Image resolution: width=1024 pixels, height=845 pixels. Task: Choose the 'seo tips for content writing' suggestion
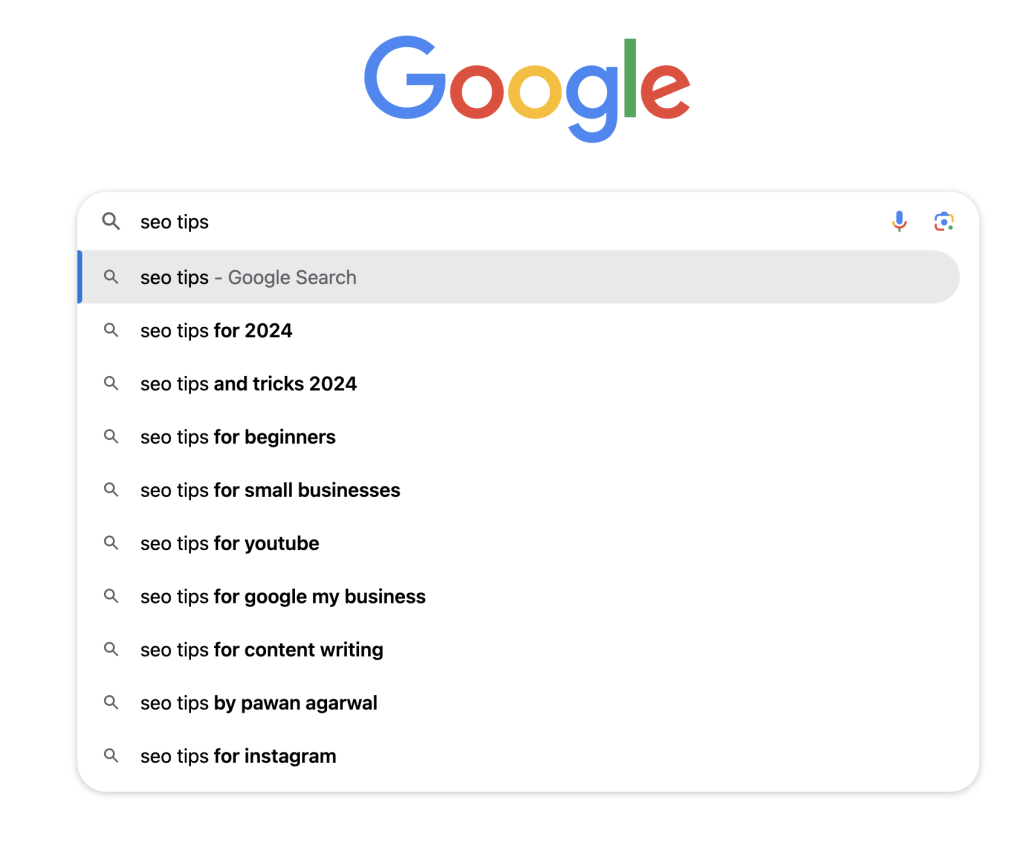click(x=261, y=649)
